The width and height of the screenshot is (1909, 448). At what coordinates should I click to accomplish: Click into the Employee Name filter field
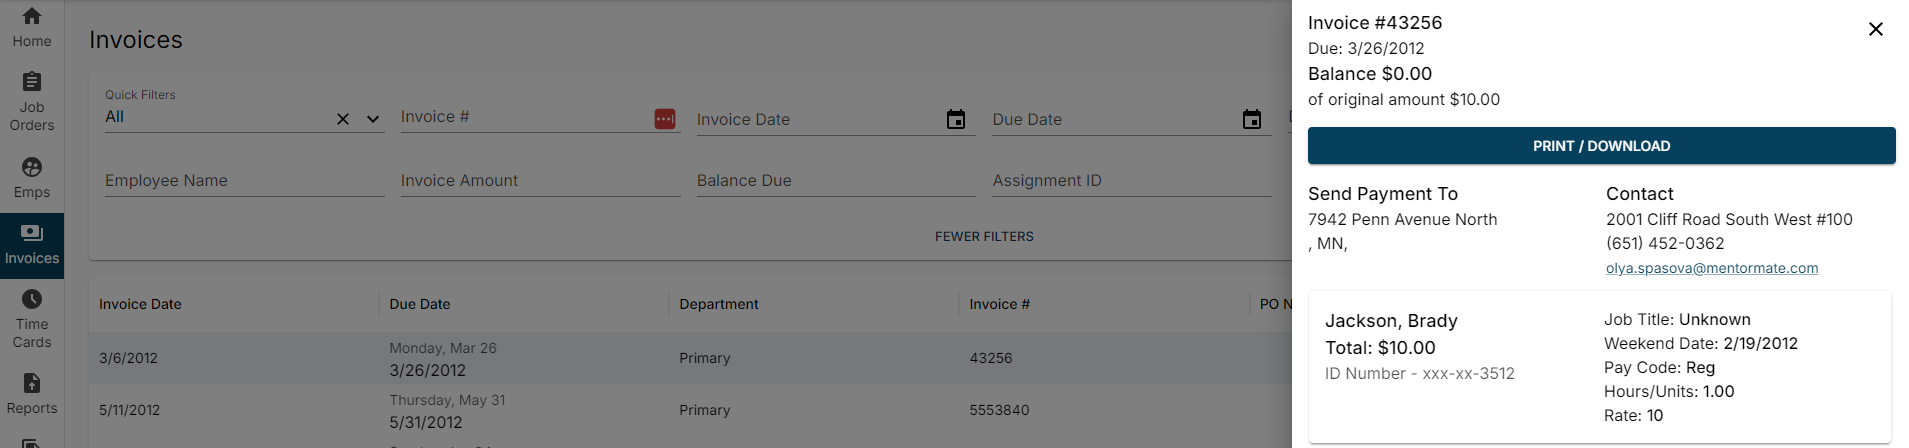coord(244,181)
